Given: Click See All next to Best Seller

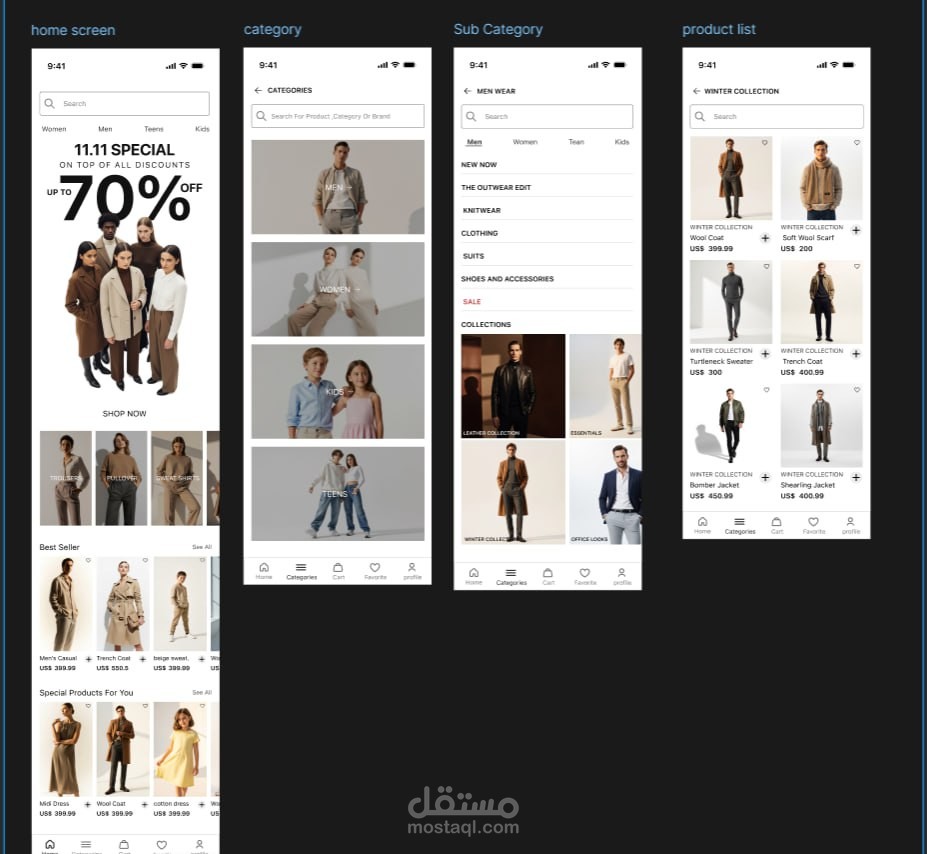Looking at the screenshot, I should pyautogui.click(x=202, y=547).
